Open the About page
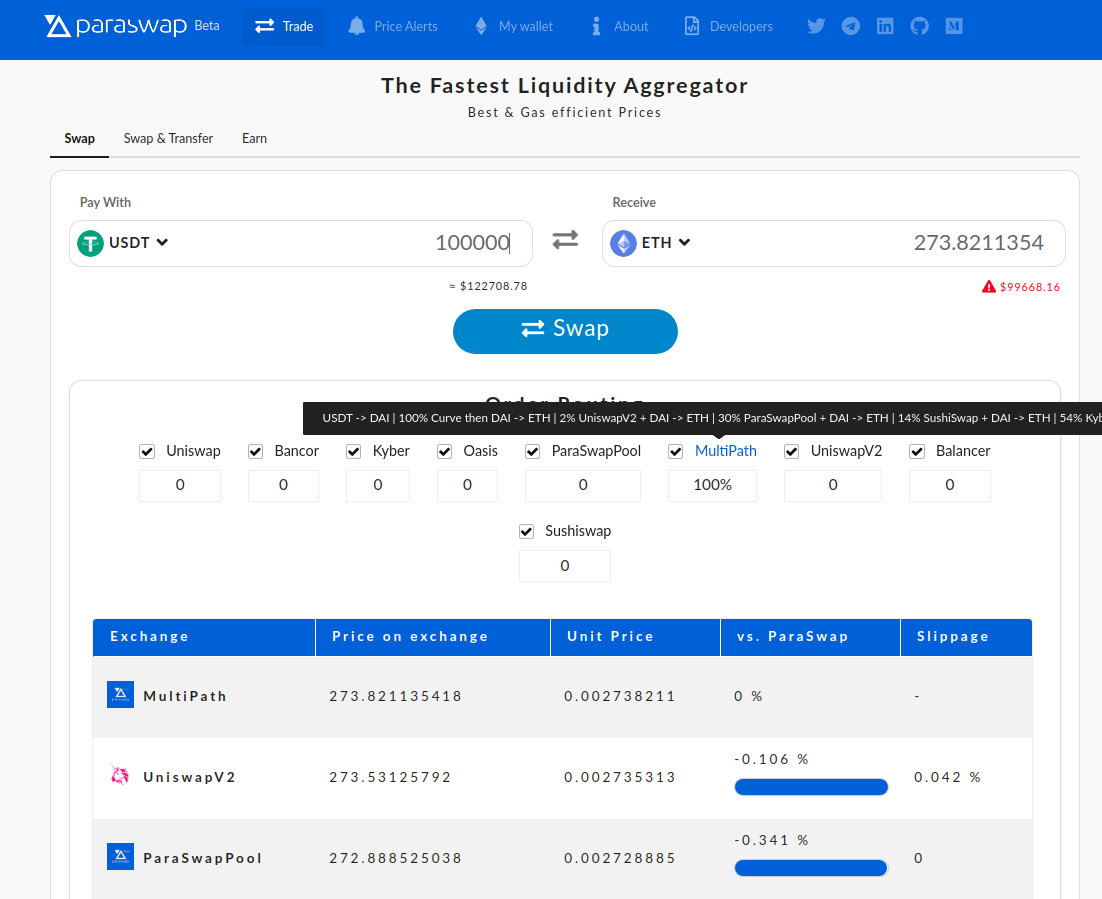Image resolution: width=1102 pixels, height=899 pixels. tap(620, 26)
